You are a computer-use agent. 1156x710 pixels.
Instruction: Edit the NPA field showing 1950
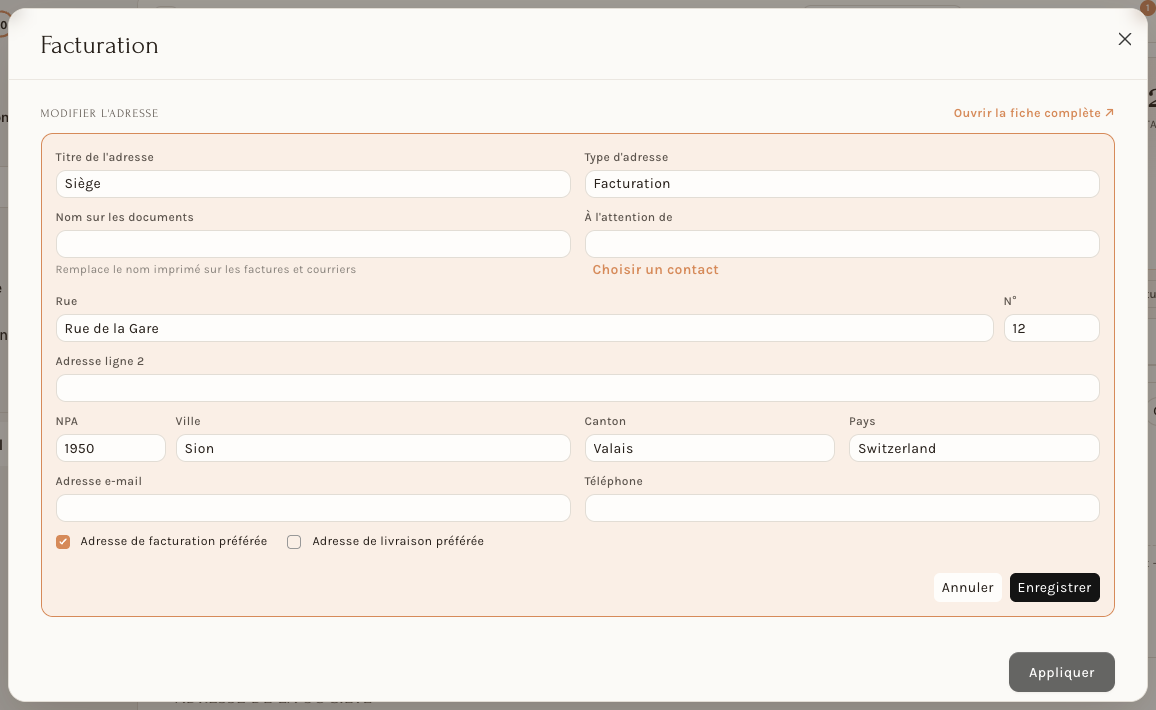click(111, 448)
